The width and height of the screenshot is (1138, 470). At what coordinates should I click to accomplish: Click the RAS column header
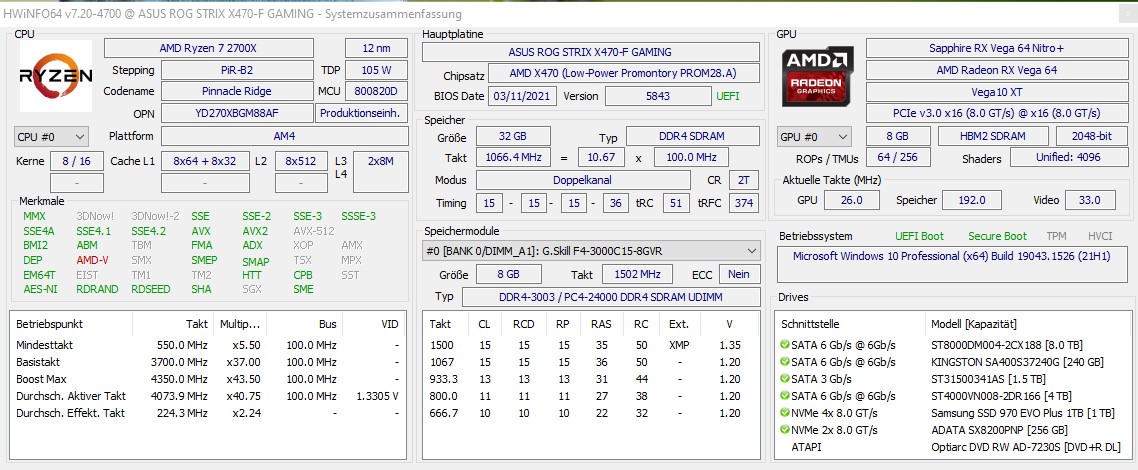click(x=600, y=324)
